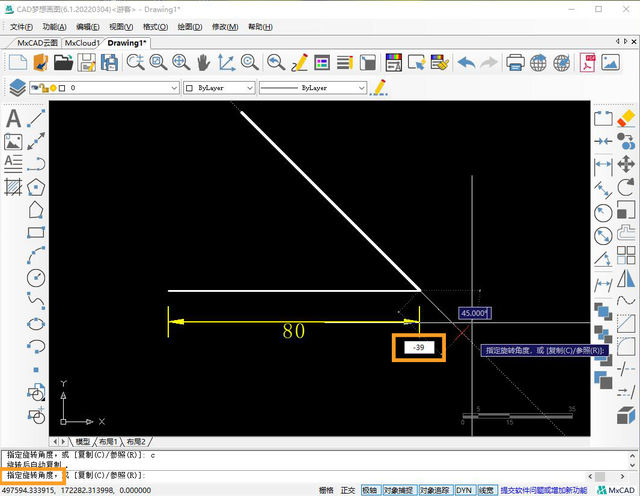Open the 视图(V) menu
Viewport: 640px width, 496px height.
(x=121, y=27)
